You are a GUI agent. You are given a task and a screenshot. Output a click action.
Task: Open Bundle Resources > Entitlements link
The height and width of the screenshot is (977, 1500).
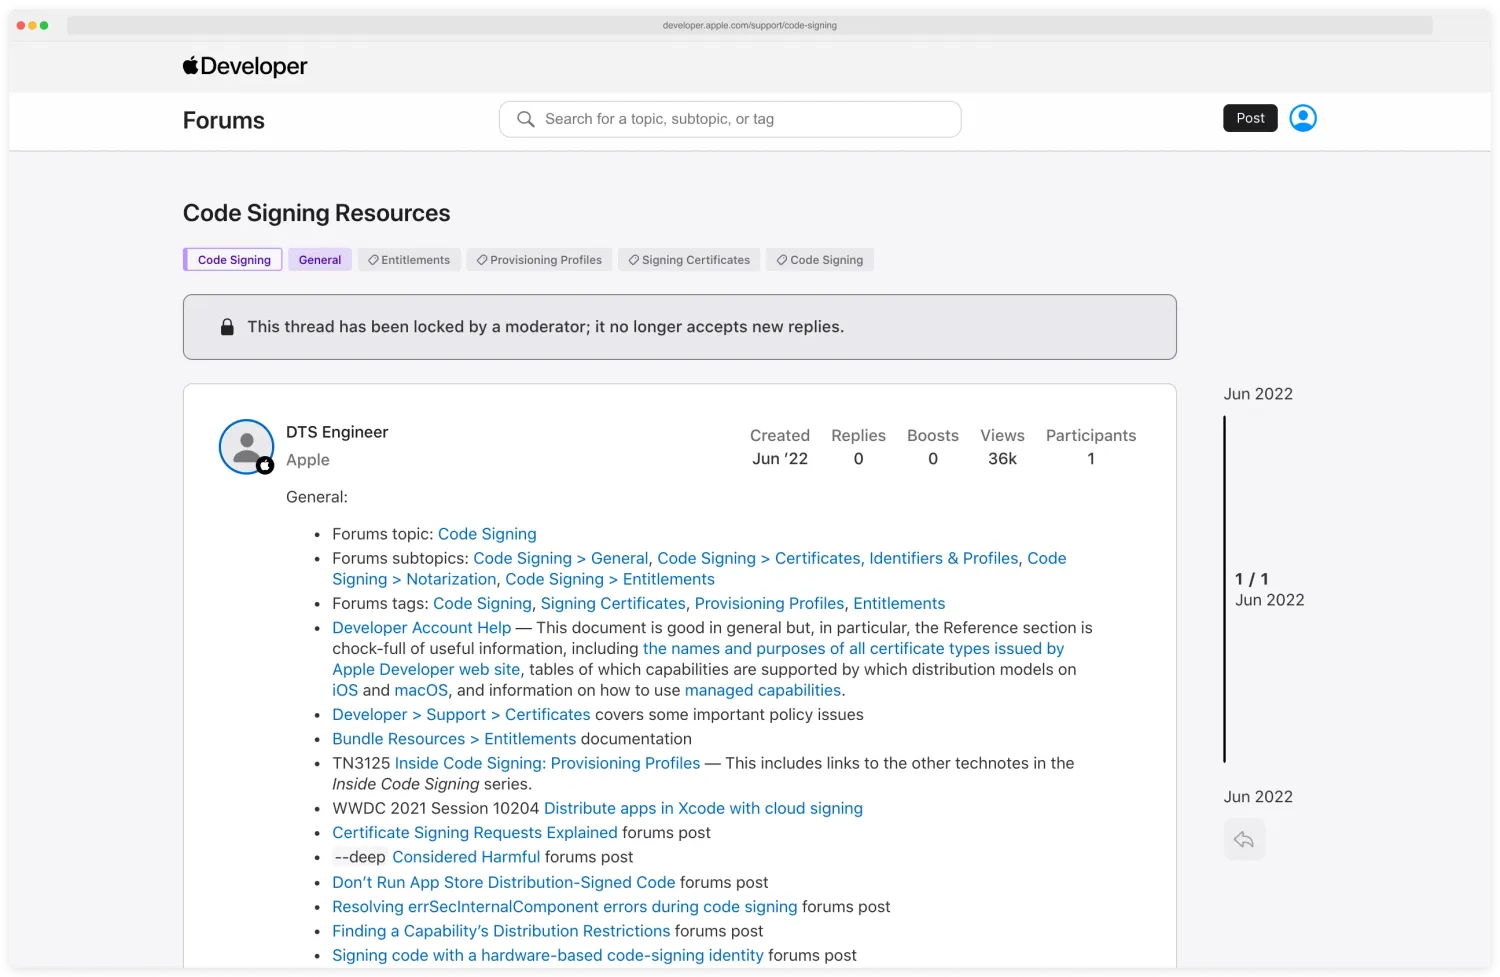tap(454, 738)
